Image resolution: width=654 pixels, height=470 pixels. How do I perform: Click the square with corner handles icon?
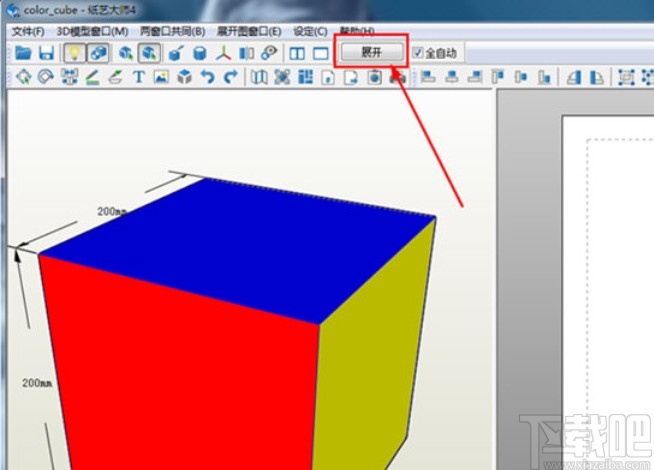coord(626,77)
